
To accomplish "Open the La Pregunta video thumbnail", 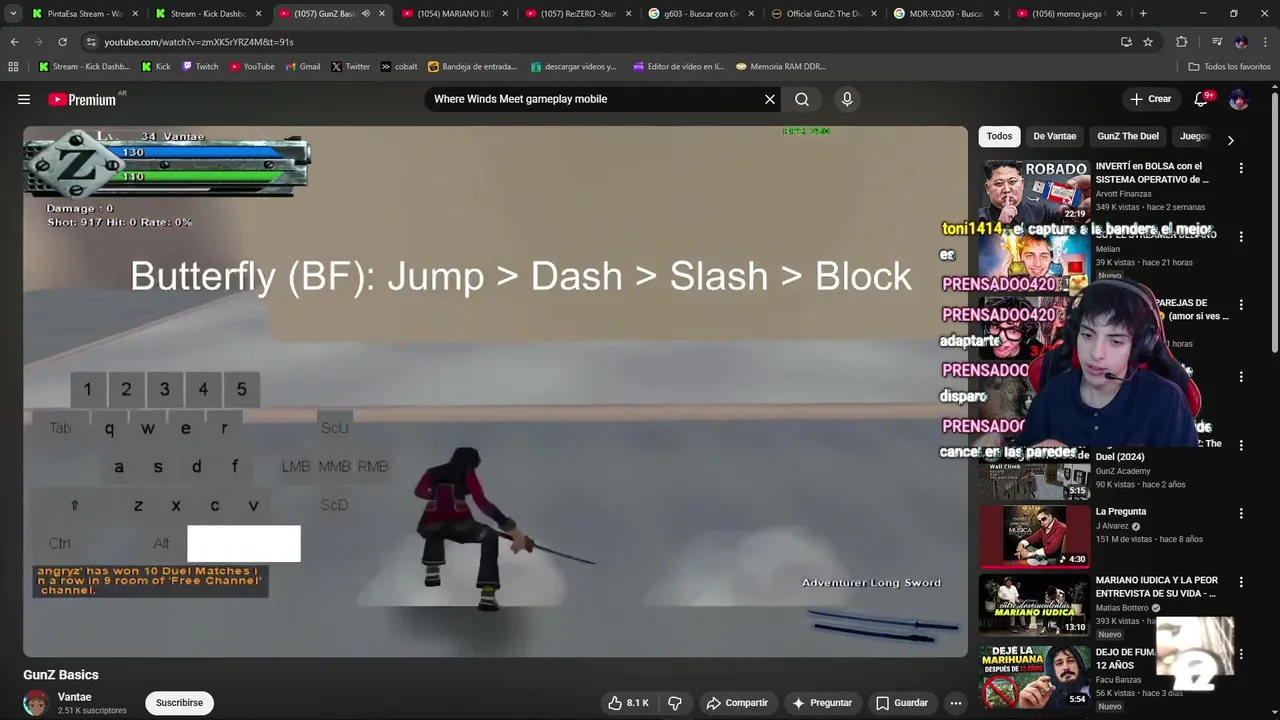I will coord(1034,537).
